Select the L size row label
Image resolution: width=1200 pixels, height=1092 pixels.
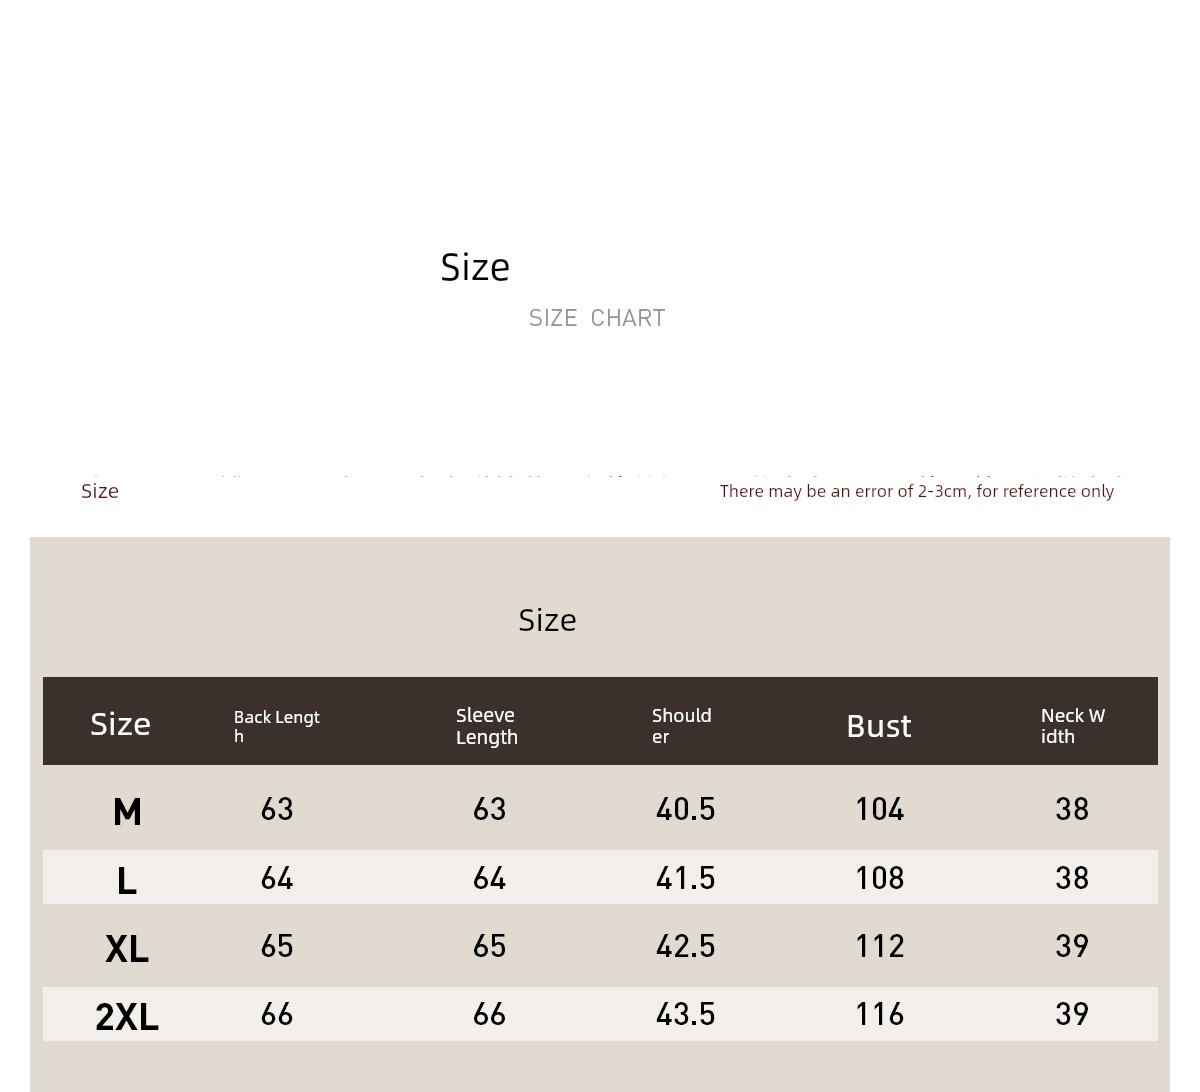[x=126, y=881]
